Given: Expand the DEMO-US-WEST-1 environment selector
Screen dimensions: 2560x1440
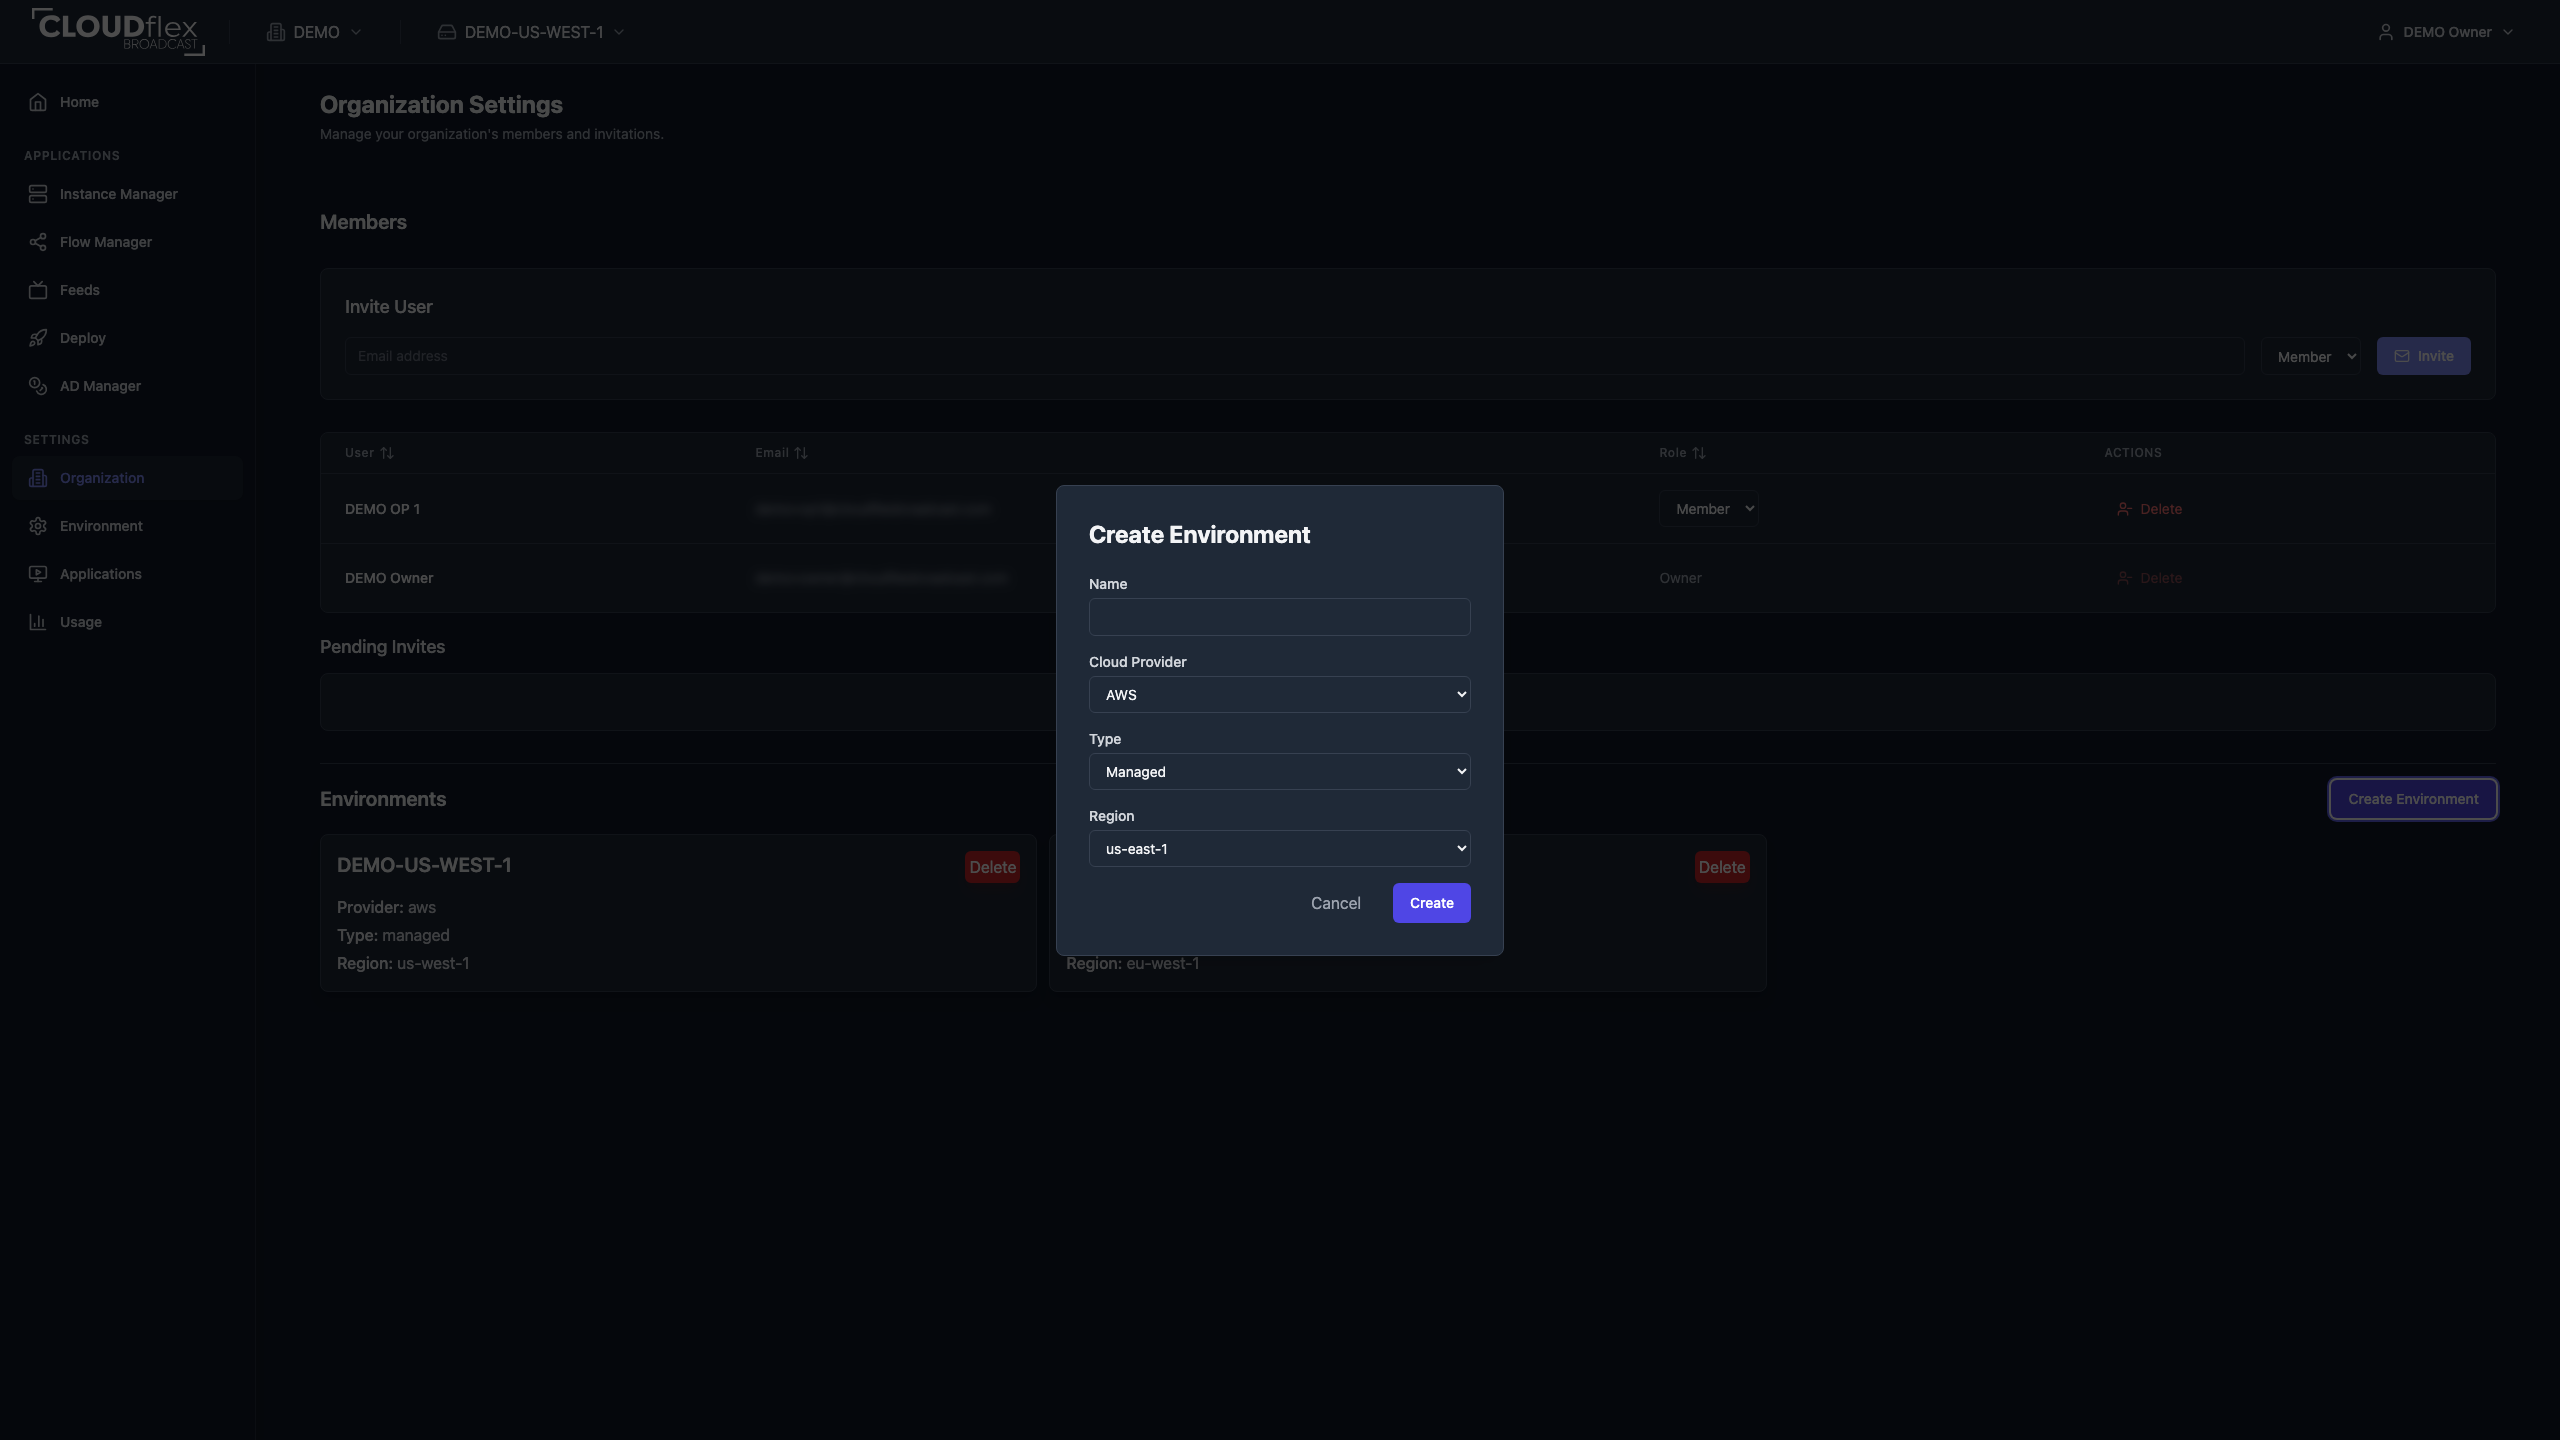Looking at the screenshot, I should (x=531, y=32).
